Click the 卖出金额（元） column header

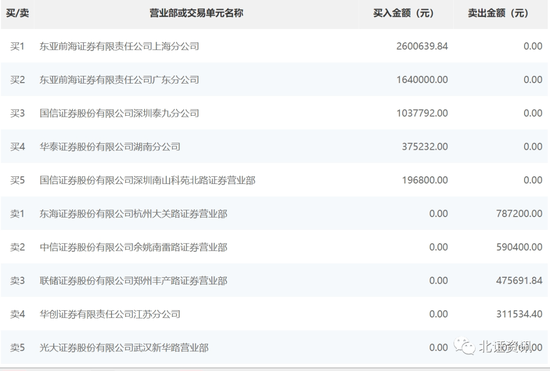click(498, 13)
